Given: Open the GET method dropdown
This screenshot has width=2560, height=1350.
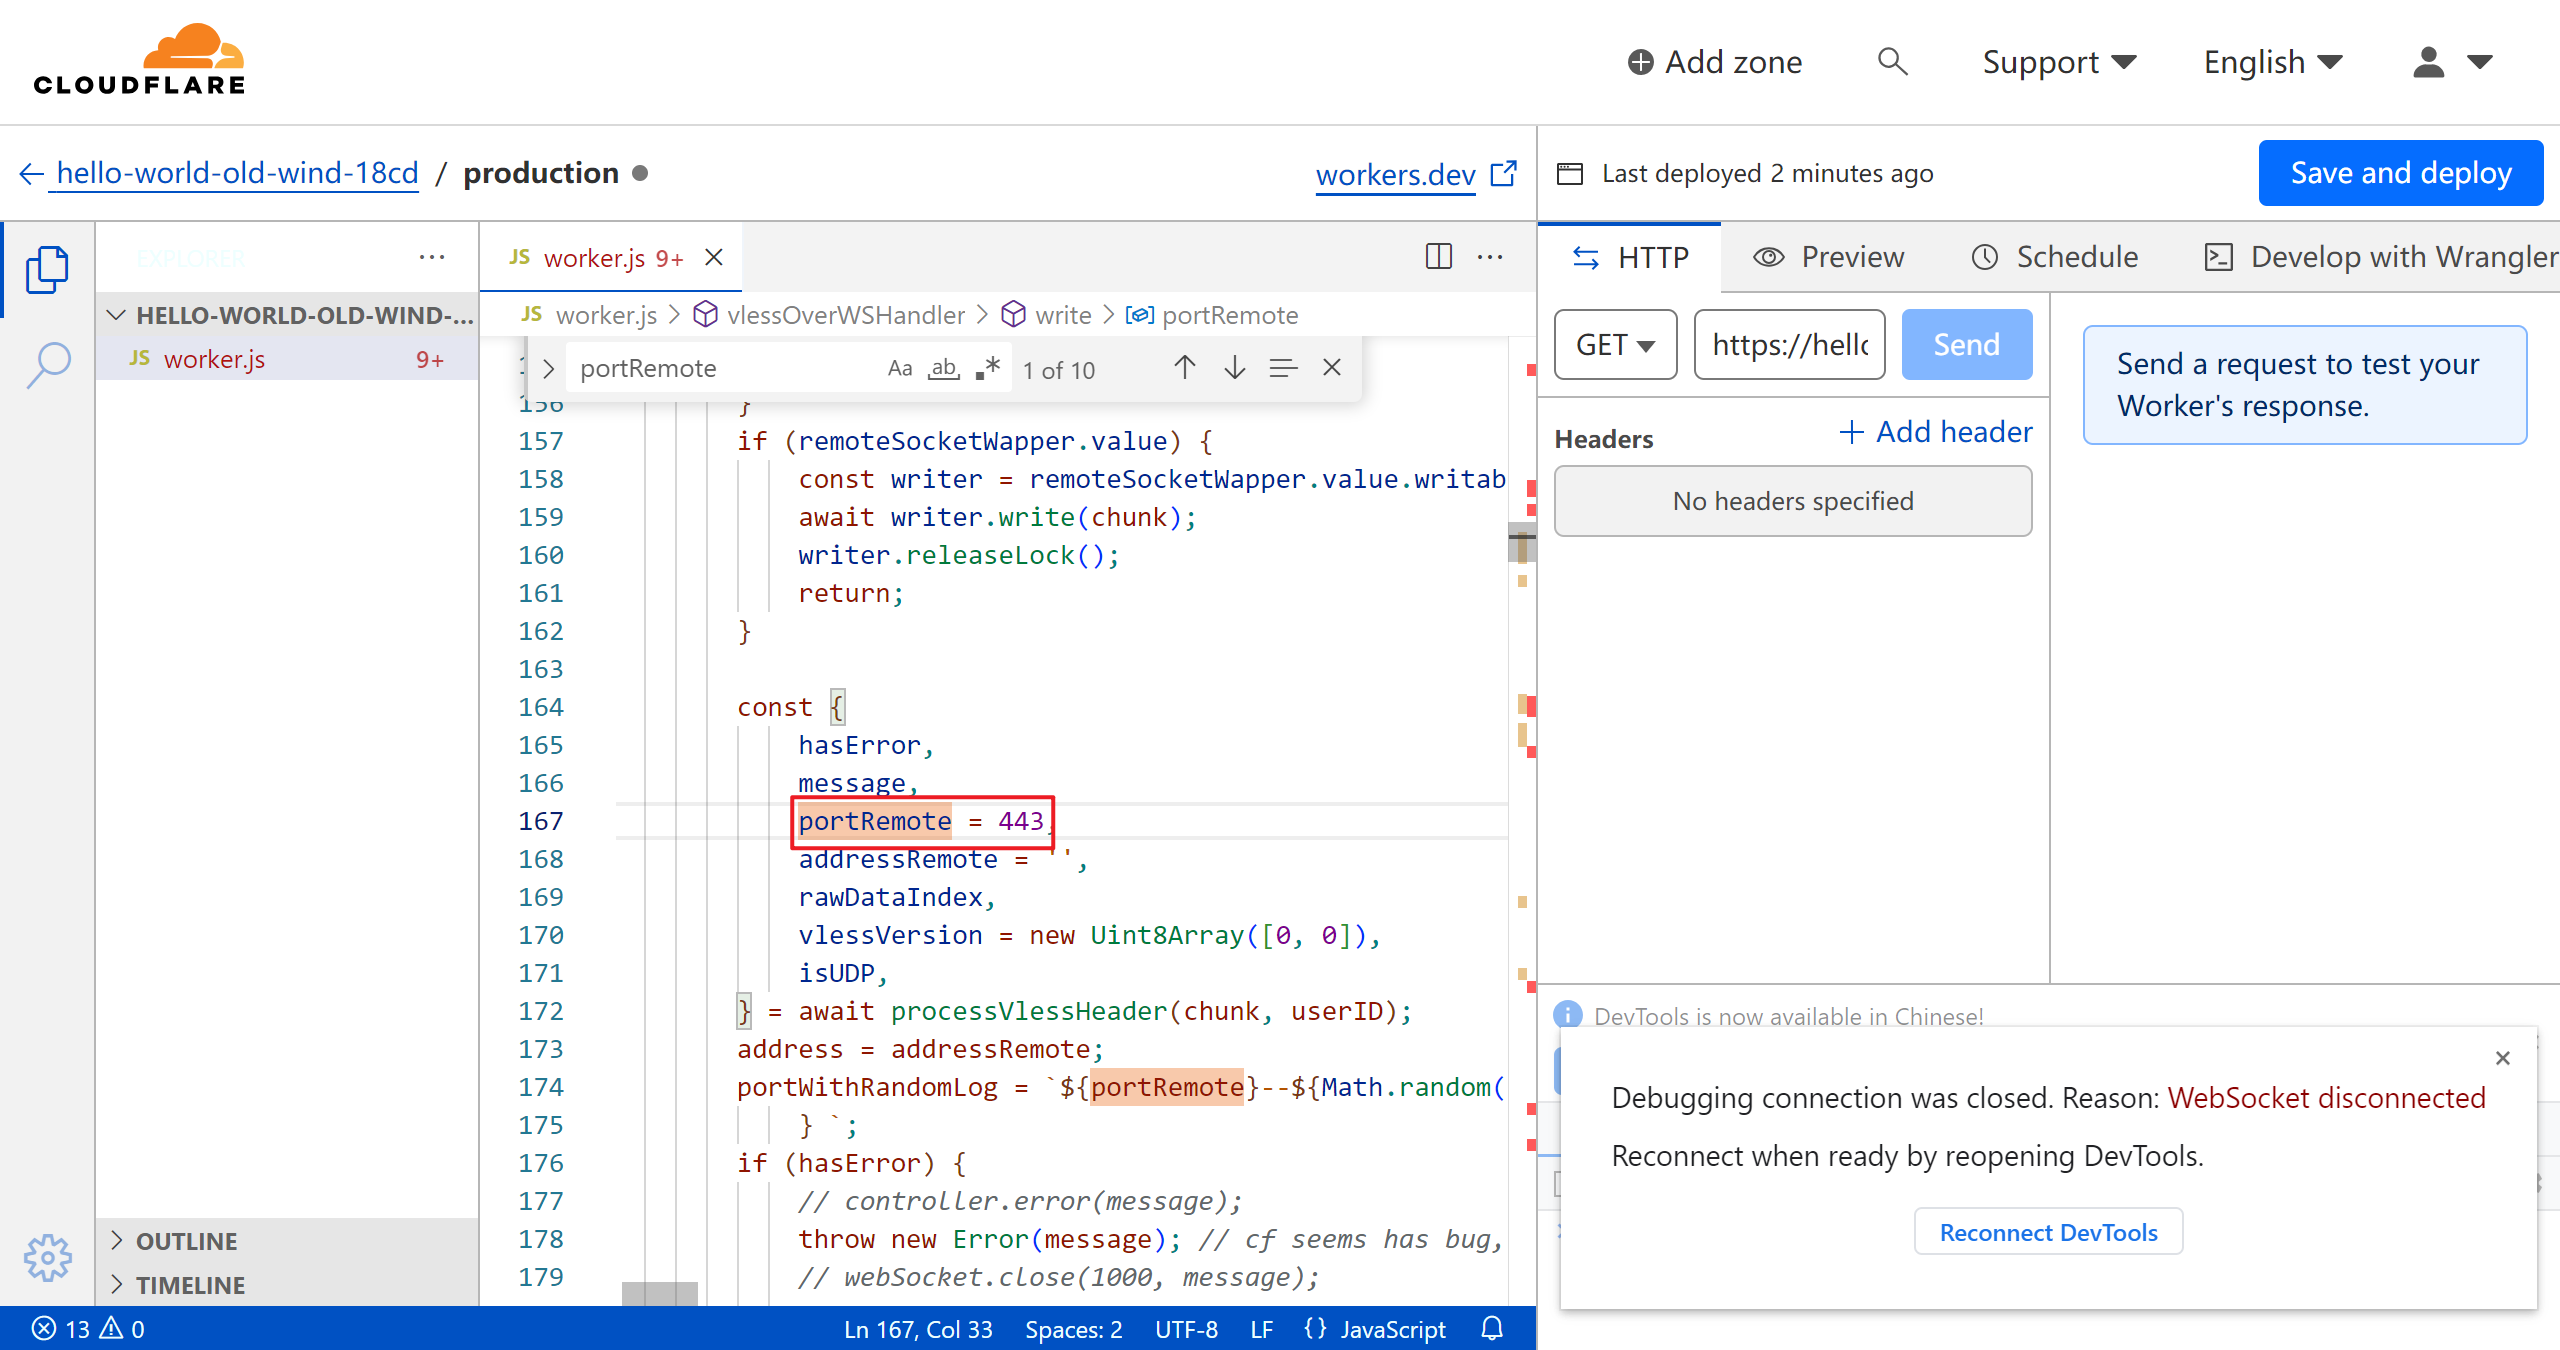Looking at the screenshot, I should (1615, 345).
